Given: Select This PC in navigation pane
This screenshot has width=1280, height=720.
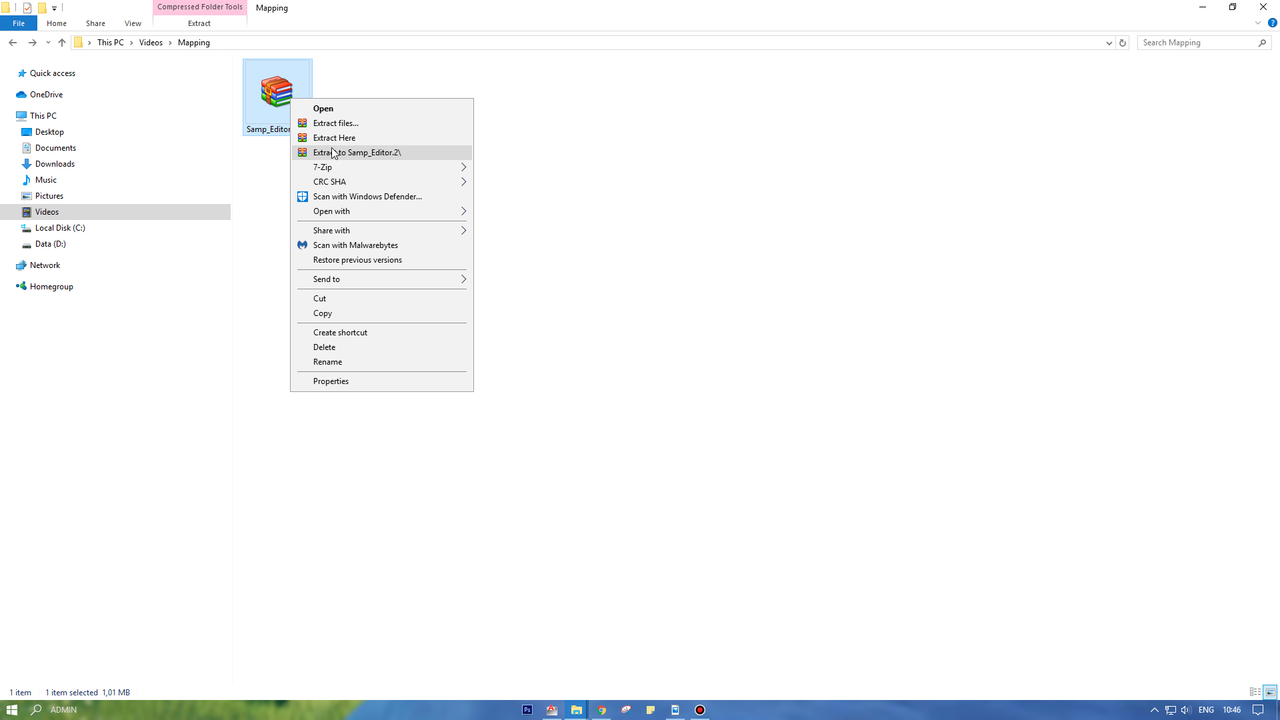Looking at the screenshot, I should coord(43,116).
